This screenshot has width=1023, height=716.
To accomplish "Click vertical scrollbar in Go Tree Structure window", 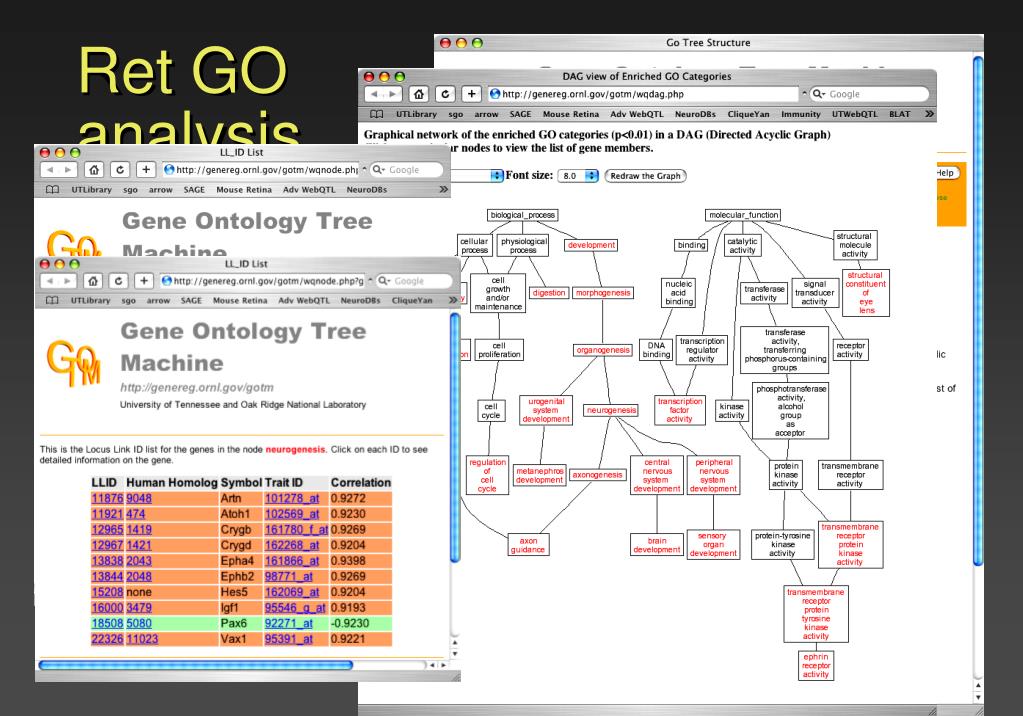I will (977, 312).
